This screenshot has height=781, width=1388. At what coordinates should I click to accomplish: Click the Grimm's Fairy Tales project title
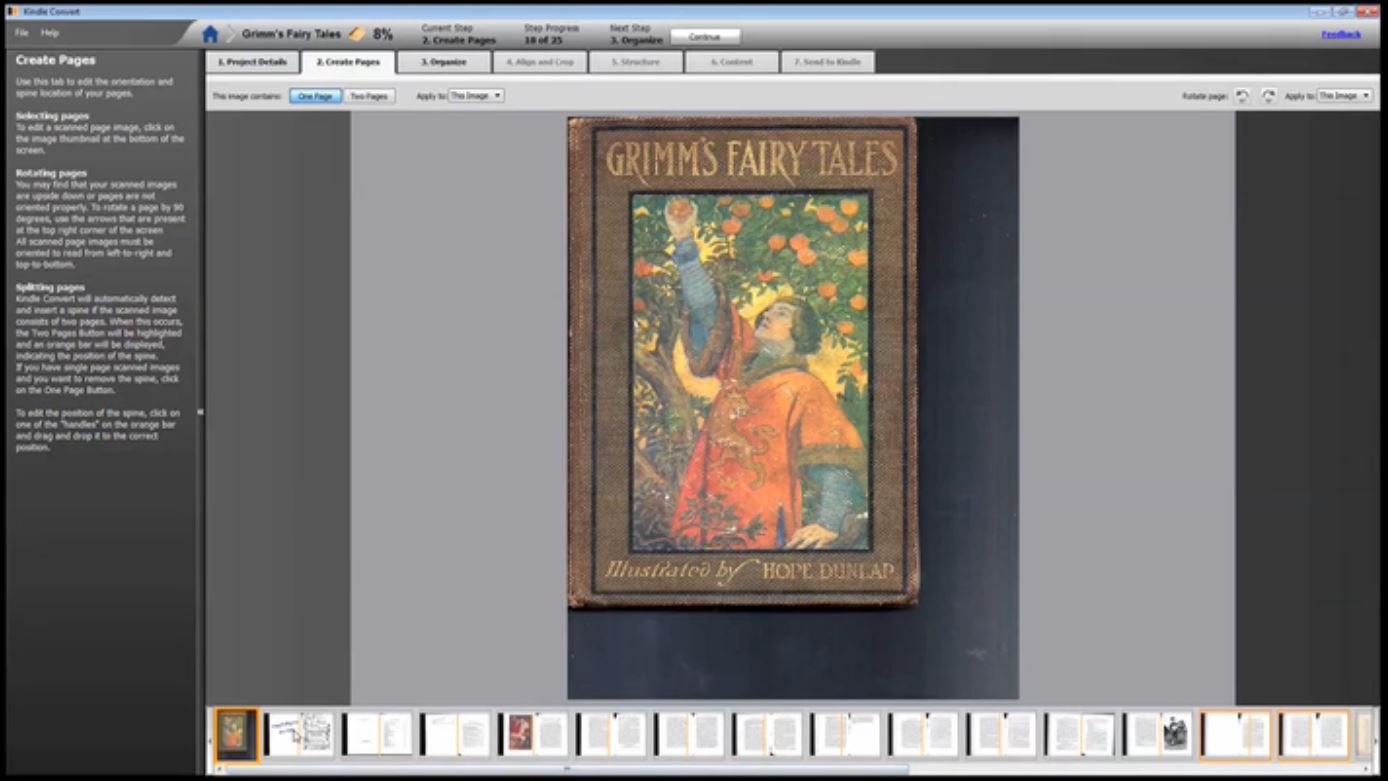[291, 34]
